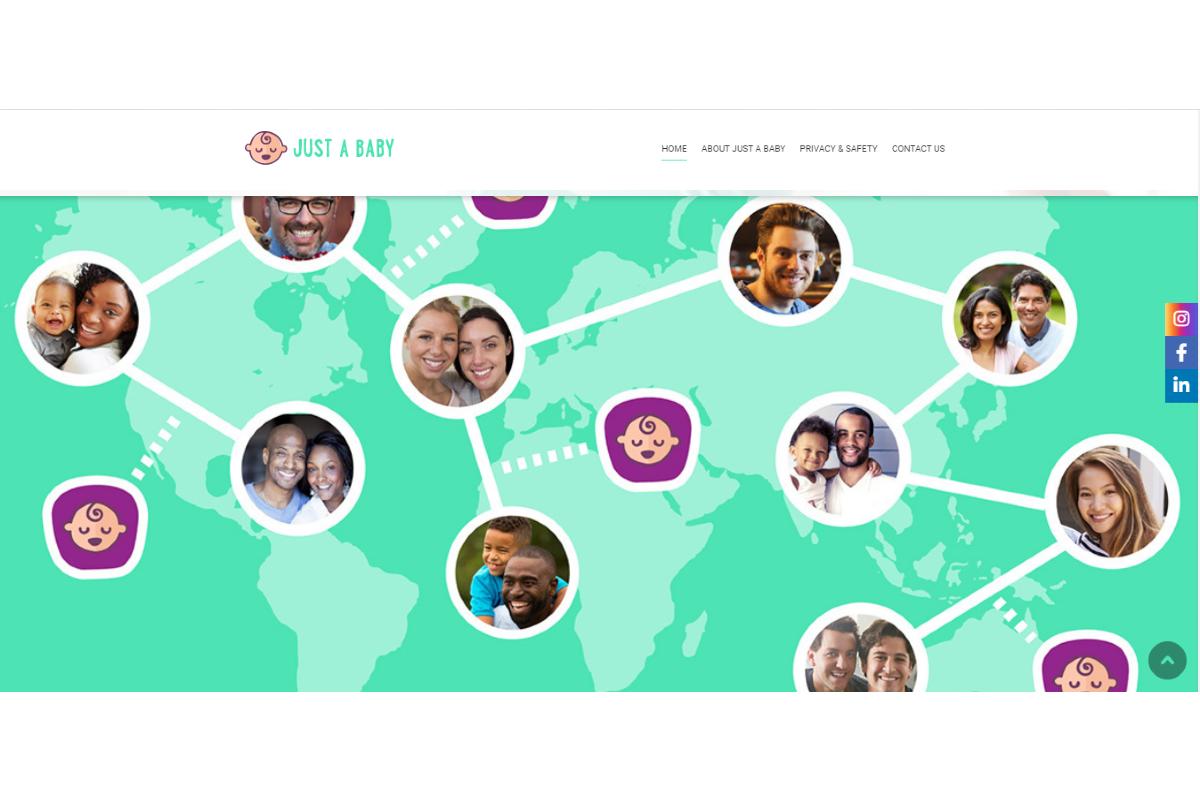
Task: Click photo of smiling woman at far right
Action: coord(1112,501)
